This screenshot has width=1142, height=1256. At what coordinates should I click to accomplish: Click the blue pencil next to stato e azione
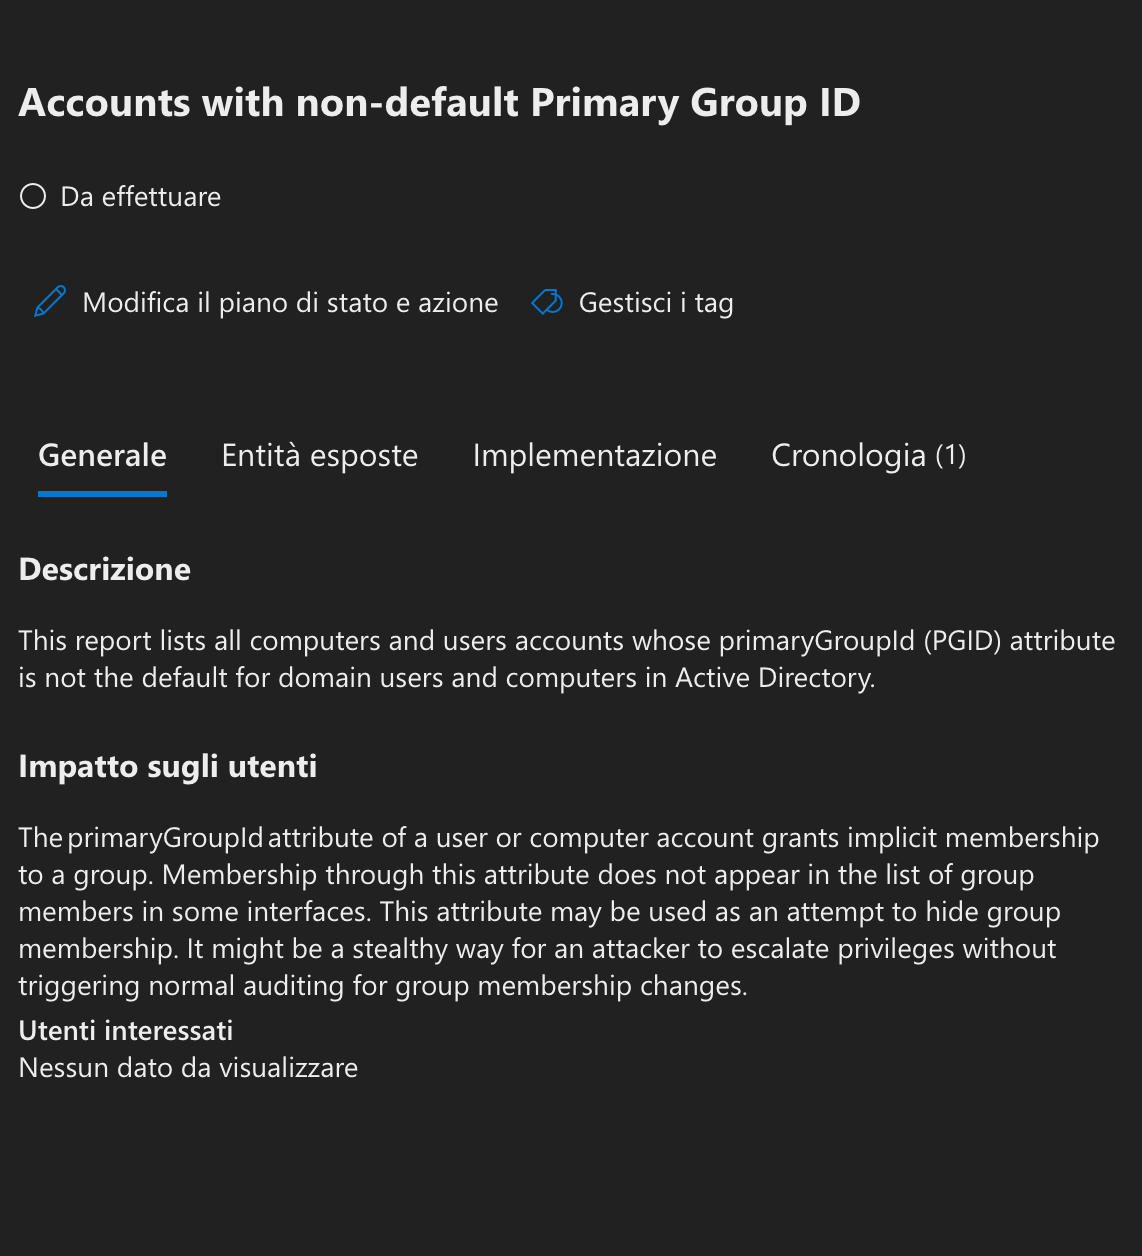(48, 301)
